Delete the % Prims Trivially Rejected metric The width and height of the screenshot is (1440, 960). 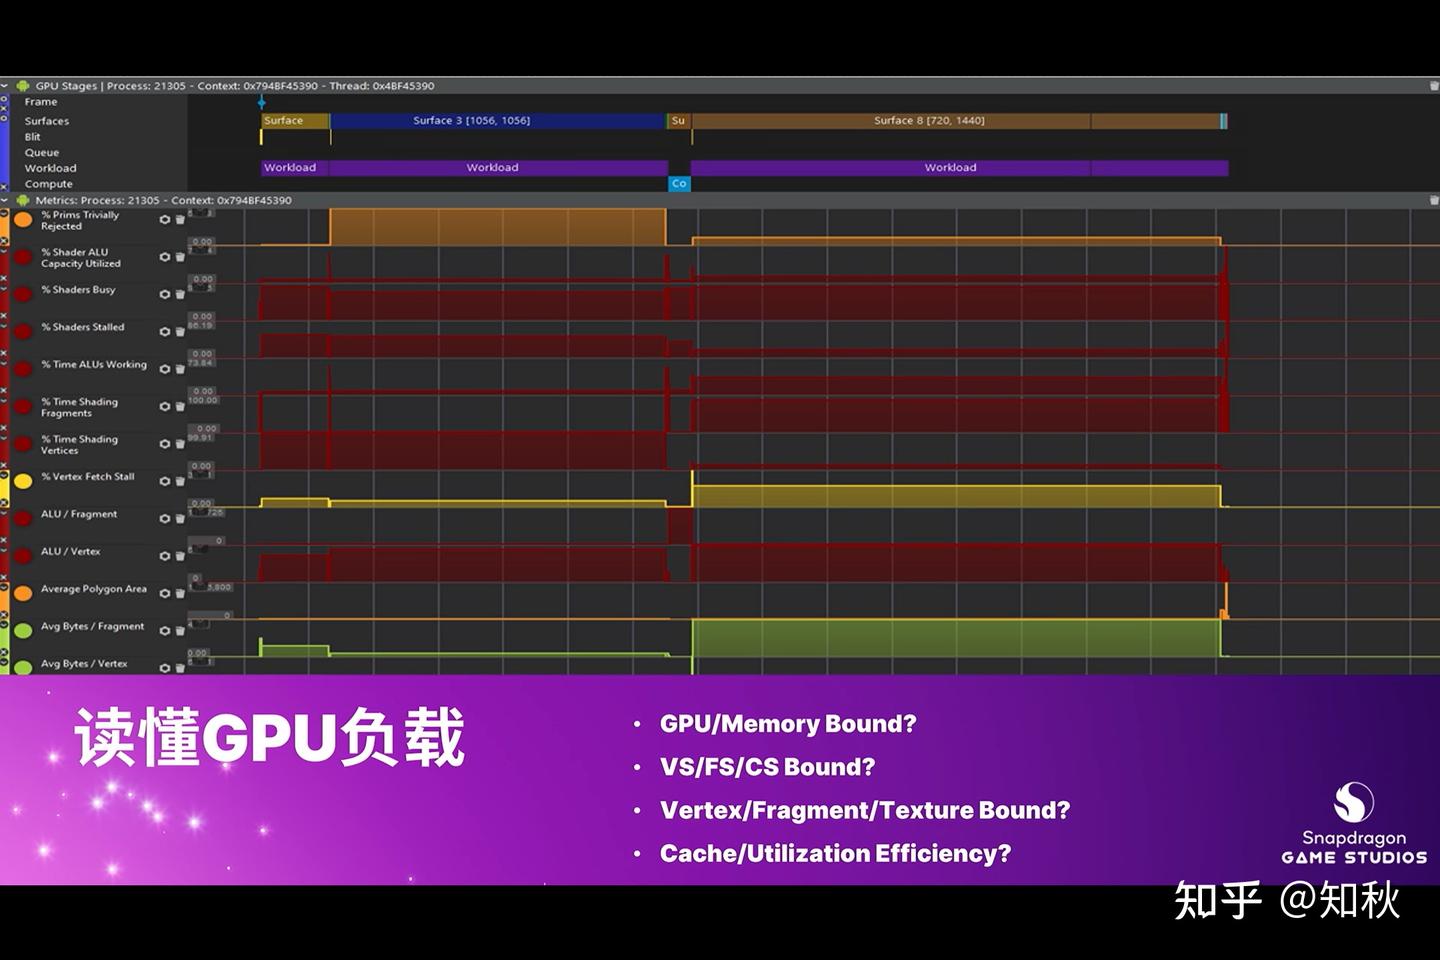(181, 219)
